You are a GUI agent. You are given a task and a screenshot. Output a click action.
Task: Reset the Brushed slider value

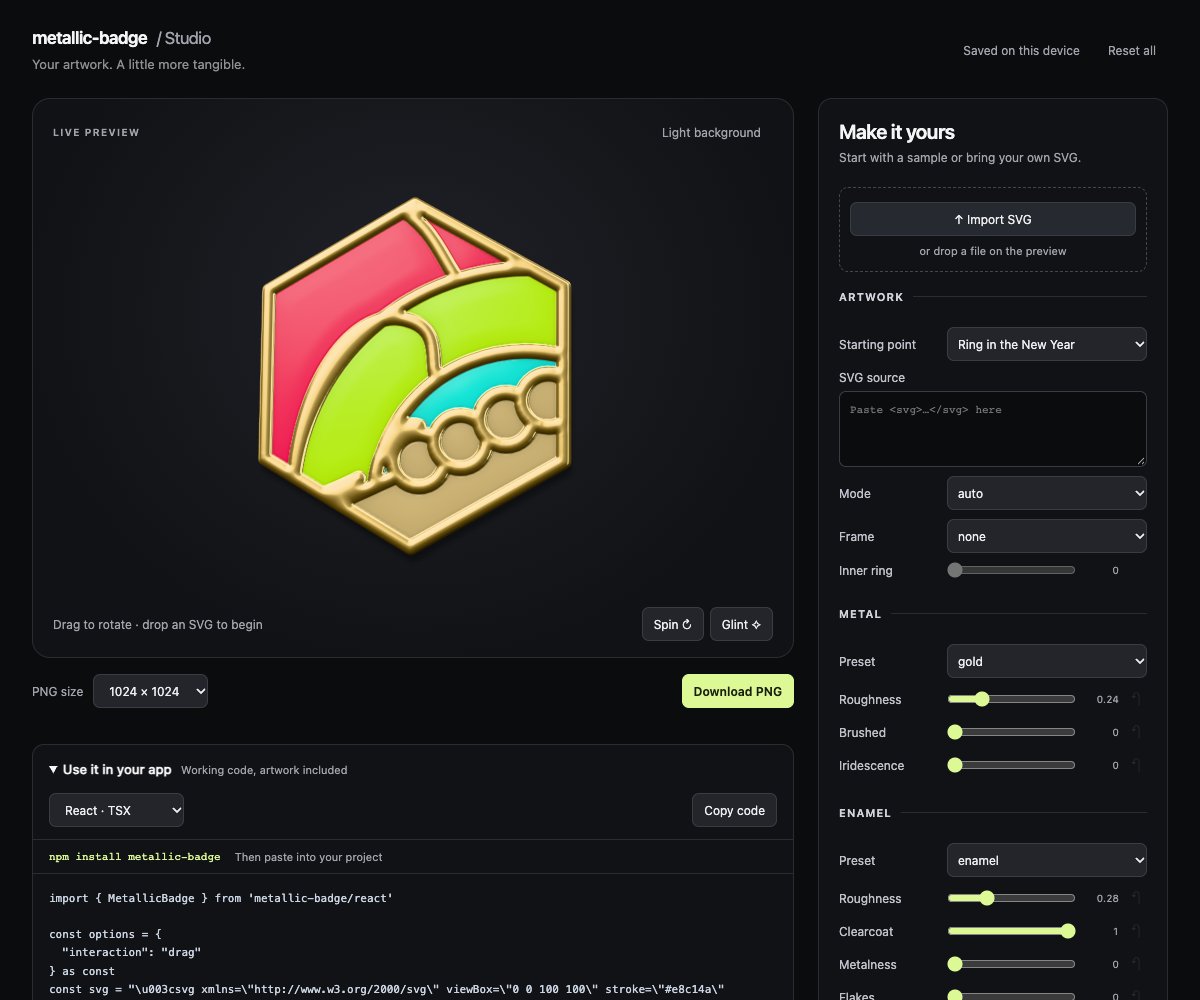(1136, 732)
